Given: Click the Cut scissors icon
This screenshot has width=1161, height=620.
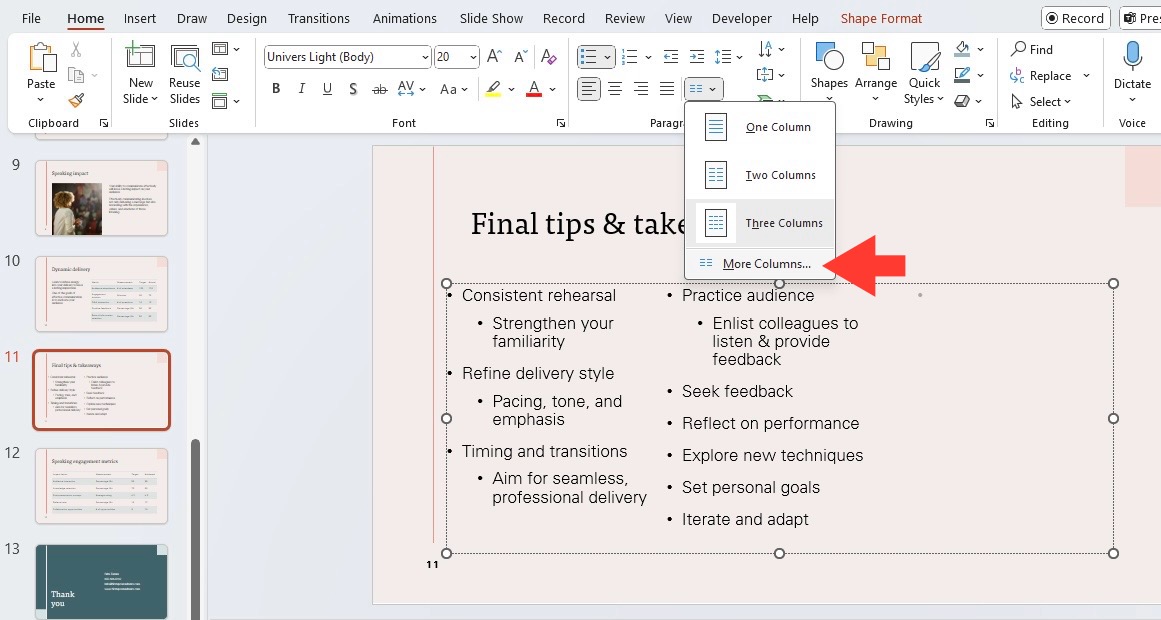Looking at the screenshot, I should (76, 50).
